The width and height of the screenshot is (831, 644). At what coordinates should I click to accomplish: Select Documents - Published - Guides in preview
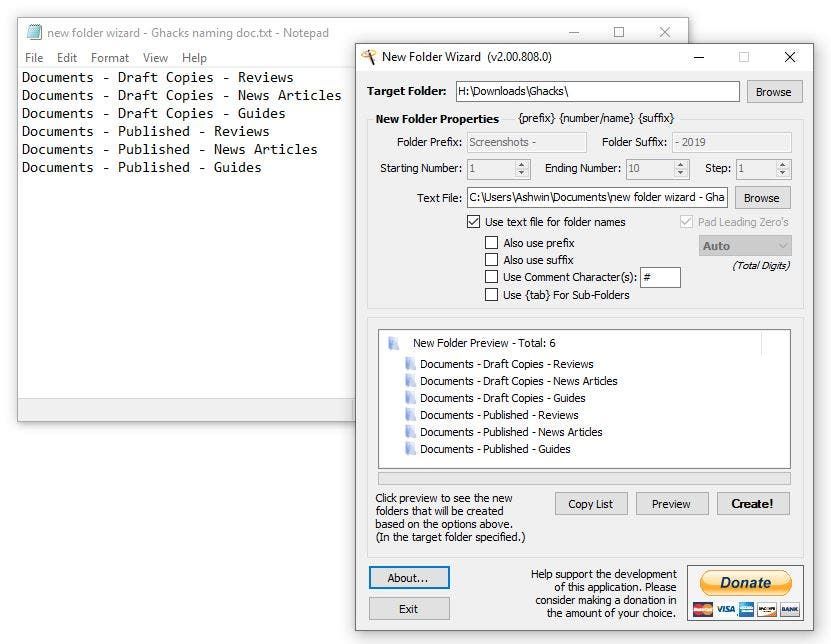click(495, 449)
